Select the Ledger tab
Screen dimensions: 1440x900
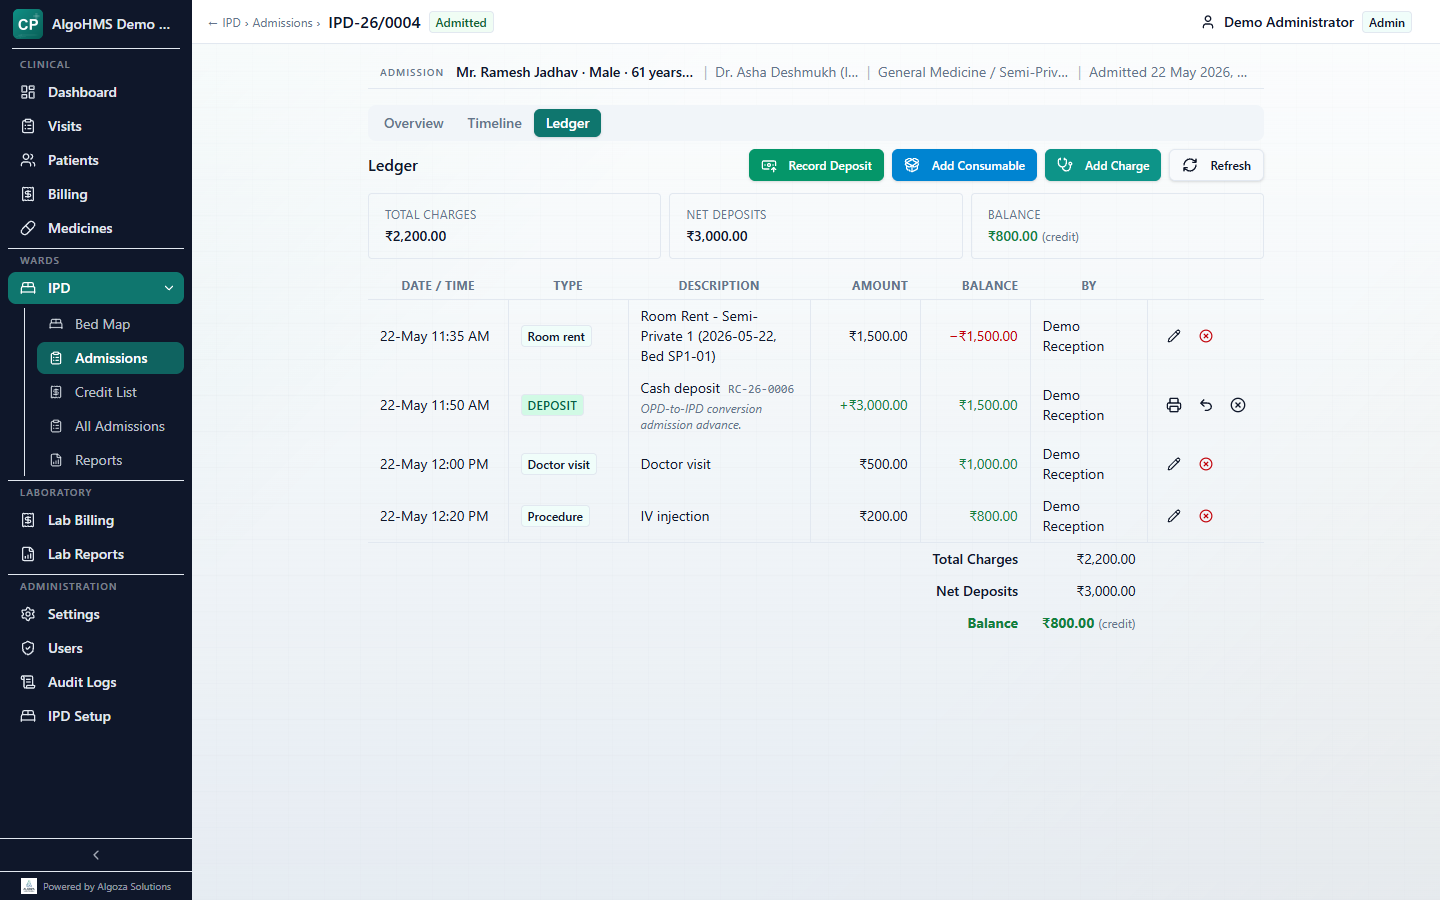click(567, 123)
